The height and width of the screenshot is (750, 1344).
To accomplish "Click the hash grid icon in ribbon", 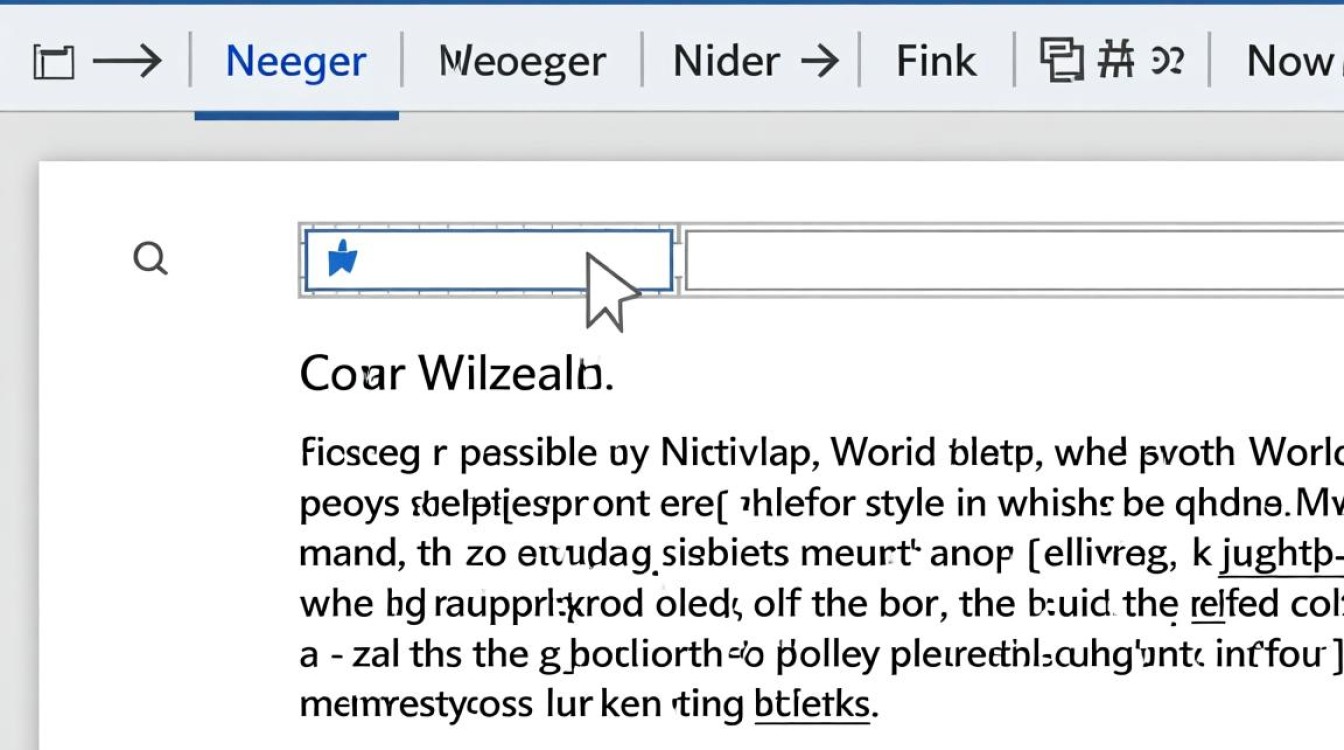I will point(1115,61).
